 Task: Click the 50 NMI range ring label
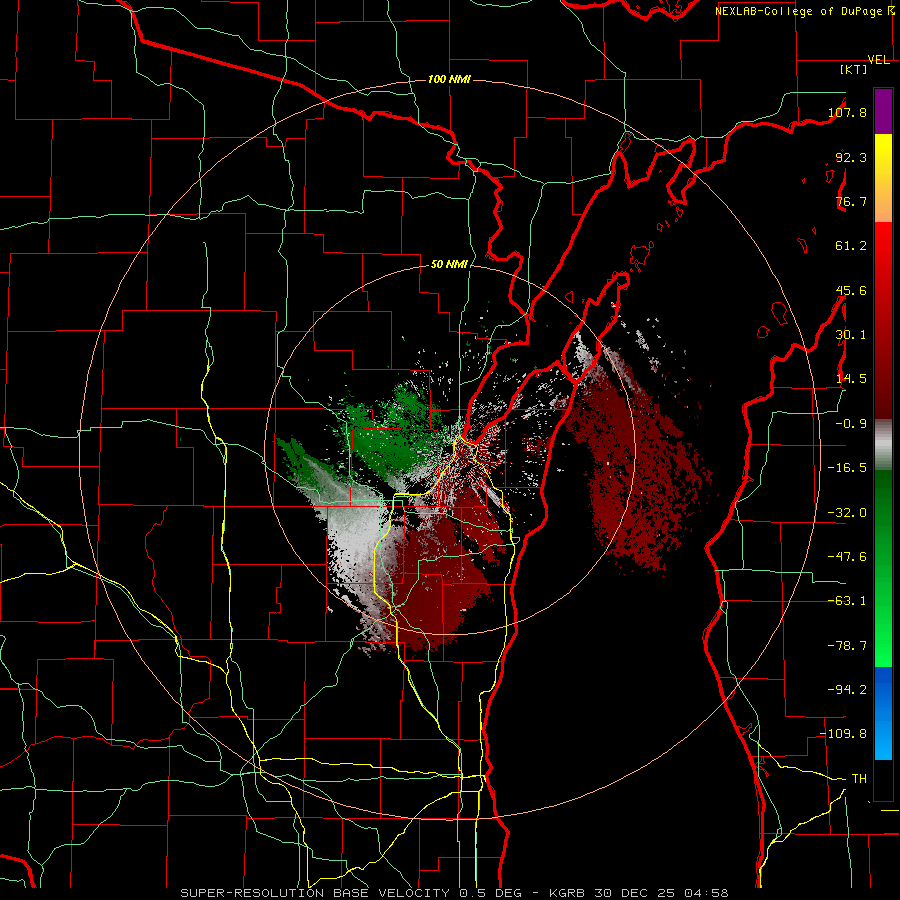click(449, 265)
